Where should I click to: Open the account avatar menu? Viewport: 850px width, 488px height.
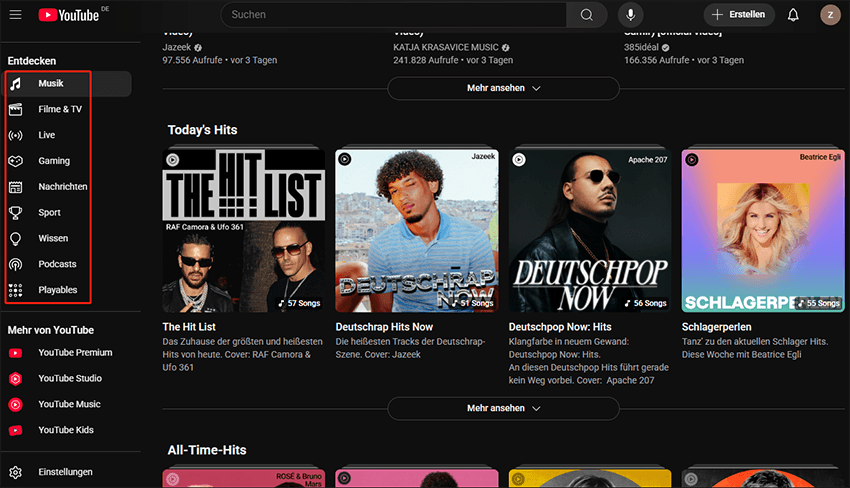tap(830, 15)
